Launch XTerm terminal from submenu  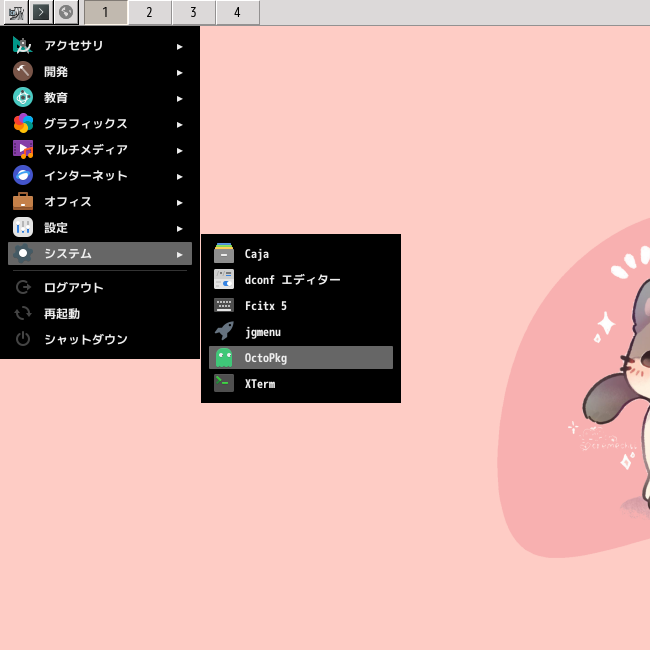(x=301, y=384)
